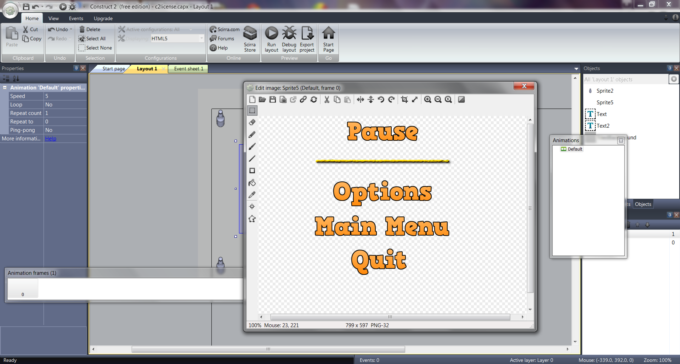Screen dimensions: 680x364
Task: Click the Crop image icon
Action: [404, 99]
